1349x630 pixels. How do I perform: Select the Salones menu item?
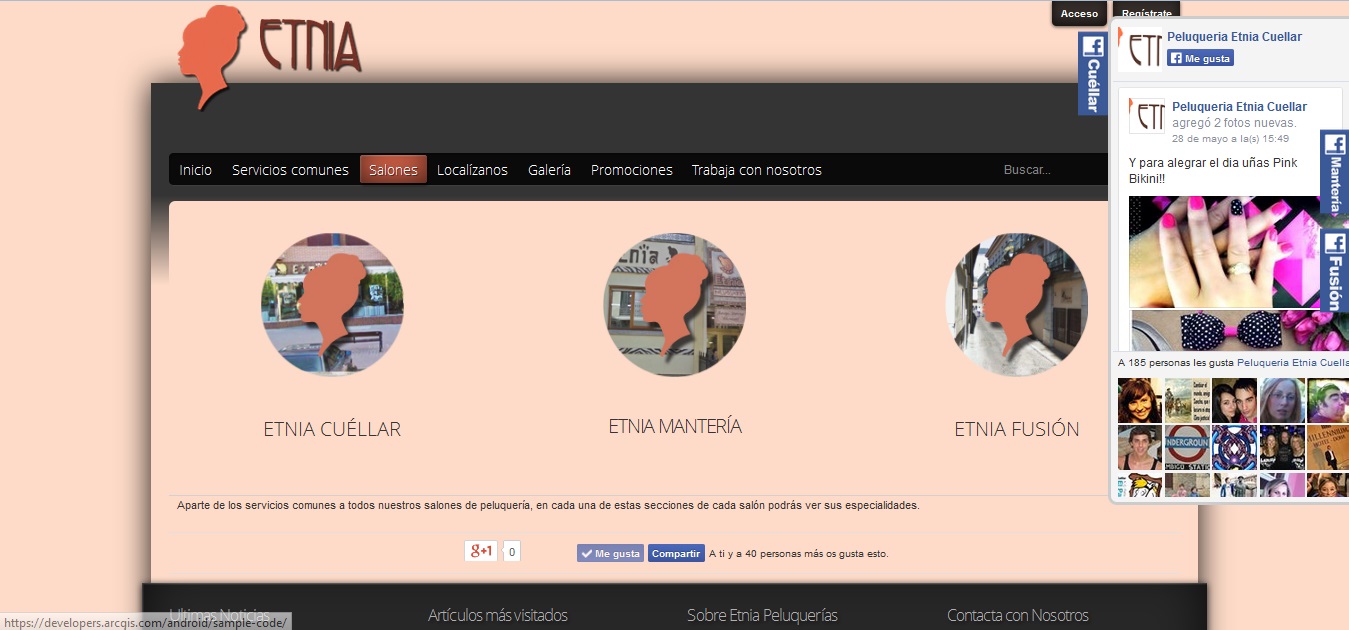click(393, 170)
